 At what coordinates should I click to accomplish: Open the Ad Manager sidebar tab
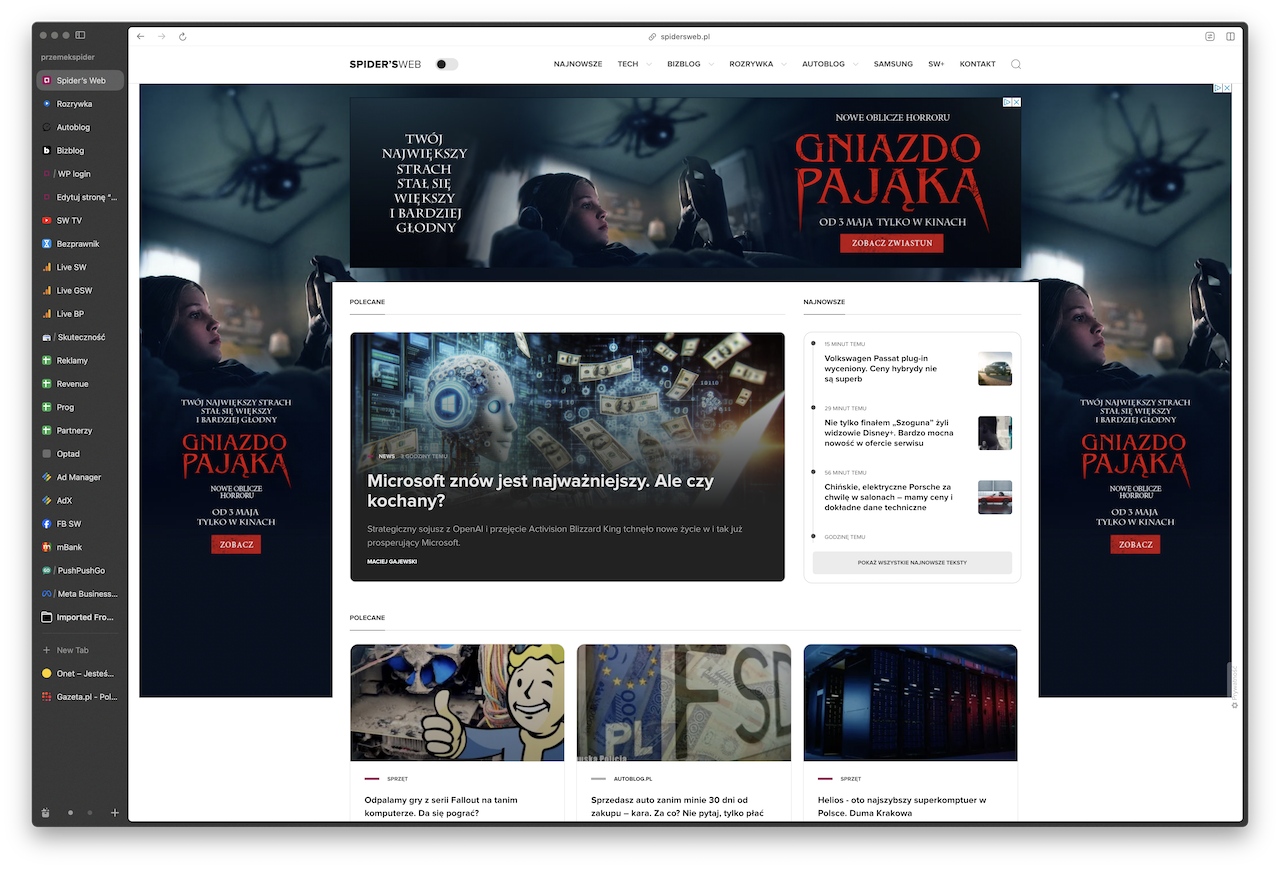tap(80, 477)
